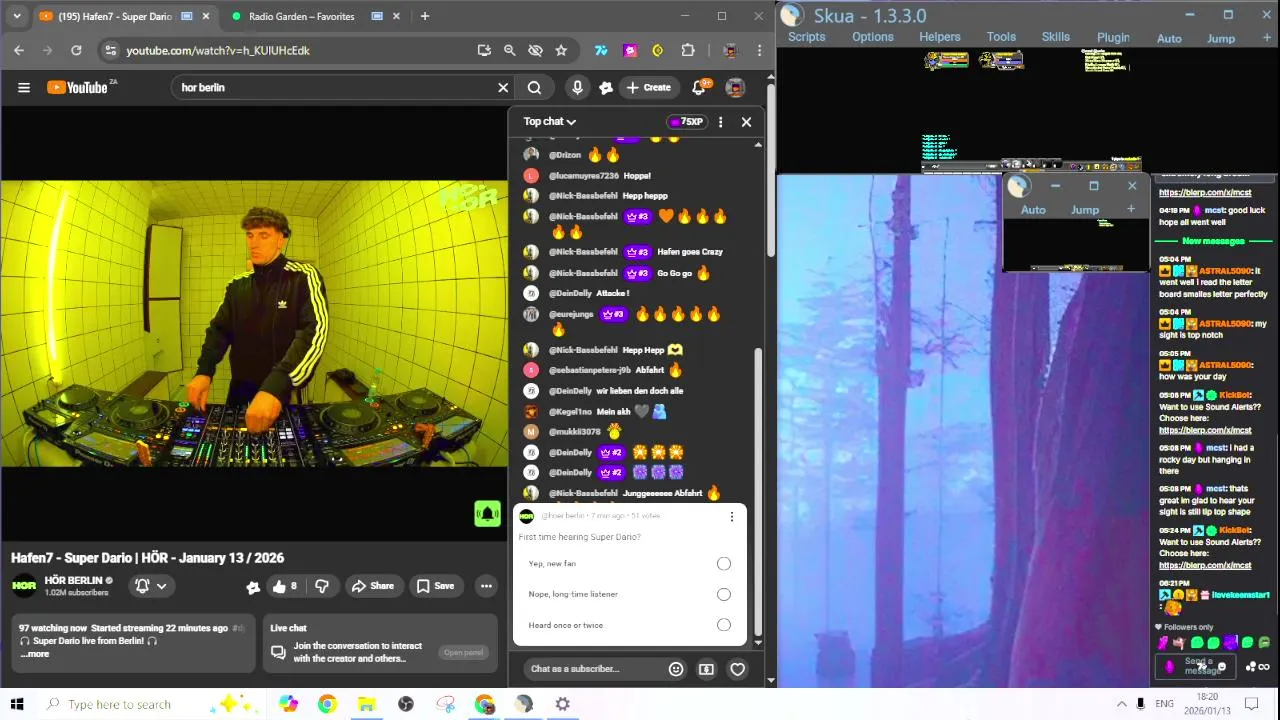Open OBS Studio from the taskbar
Image resolution: width=1280 pixels, height=720 pixels.
pyautogui.click(x=406, y=704)
